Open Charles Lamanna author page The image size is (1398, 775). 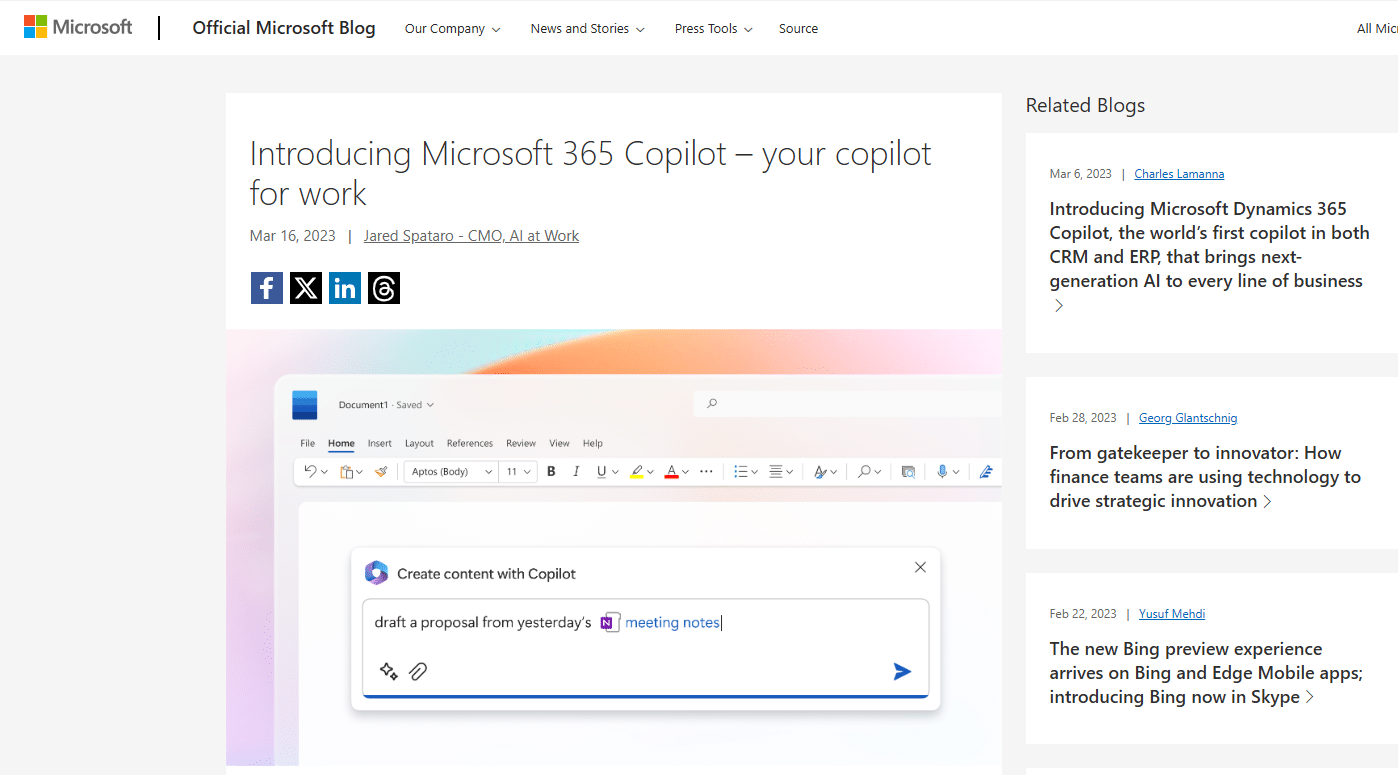pos(1179,174)
